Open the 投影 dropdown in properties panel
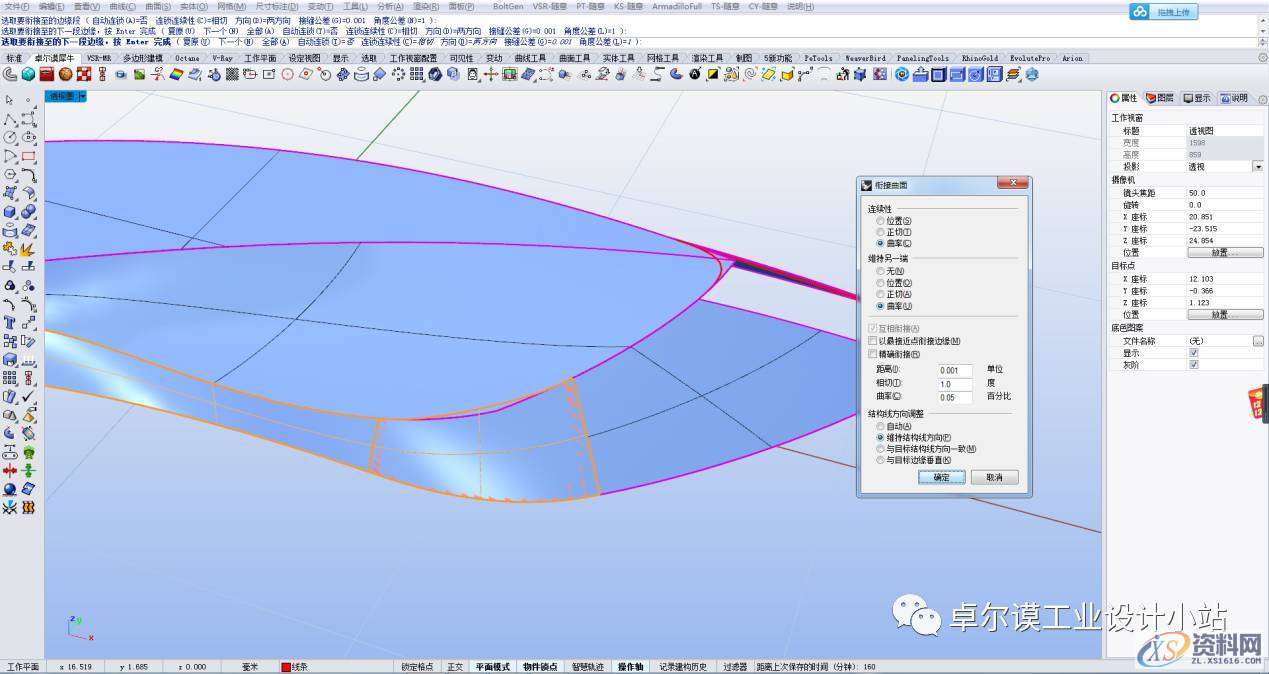 coord(1257,167)
